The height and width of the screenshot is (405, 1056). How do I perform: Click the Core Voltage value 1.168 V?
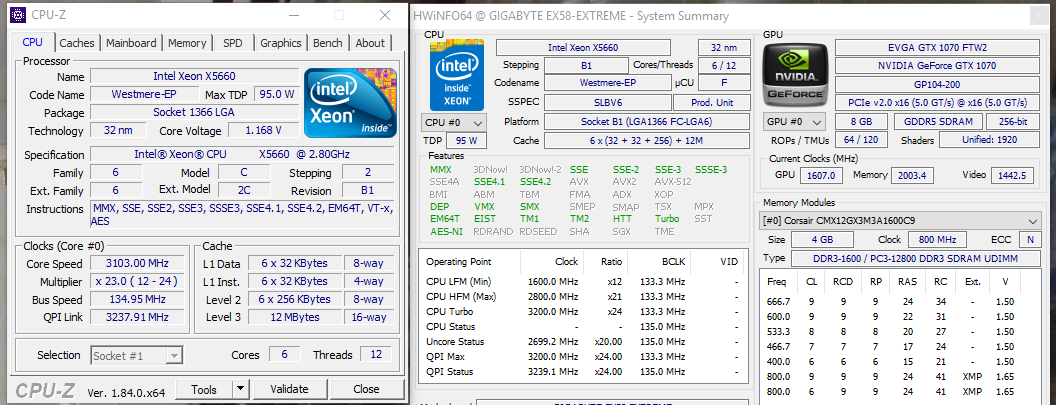264,130
